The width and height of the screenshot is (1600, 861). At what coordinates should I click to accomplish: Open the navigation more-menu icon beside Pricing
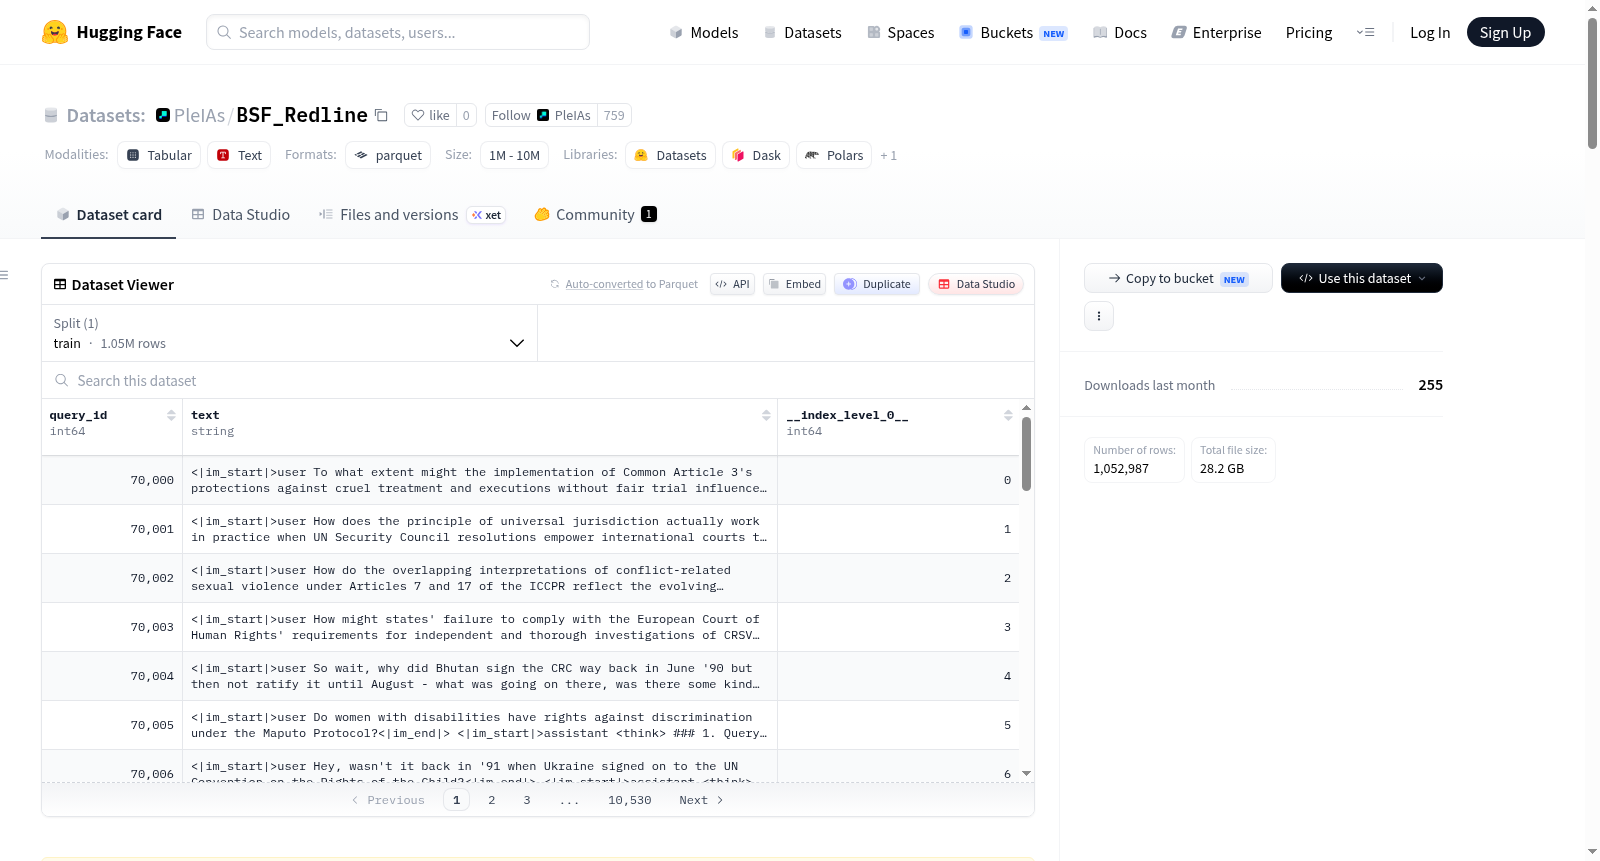pos(1365,32)
